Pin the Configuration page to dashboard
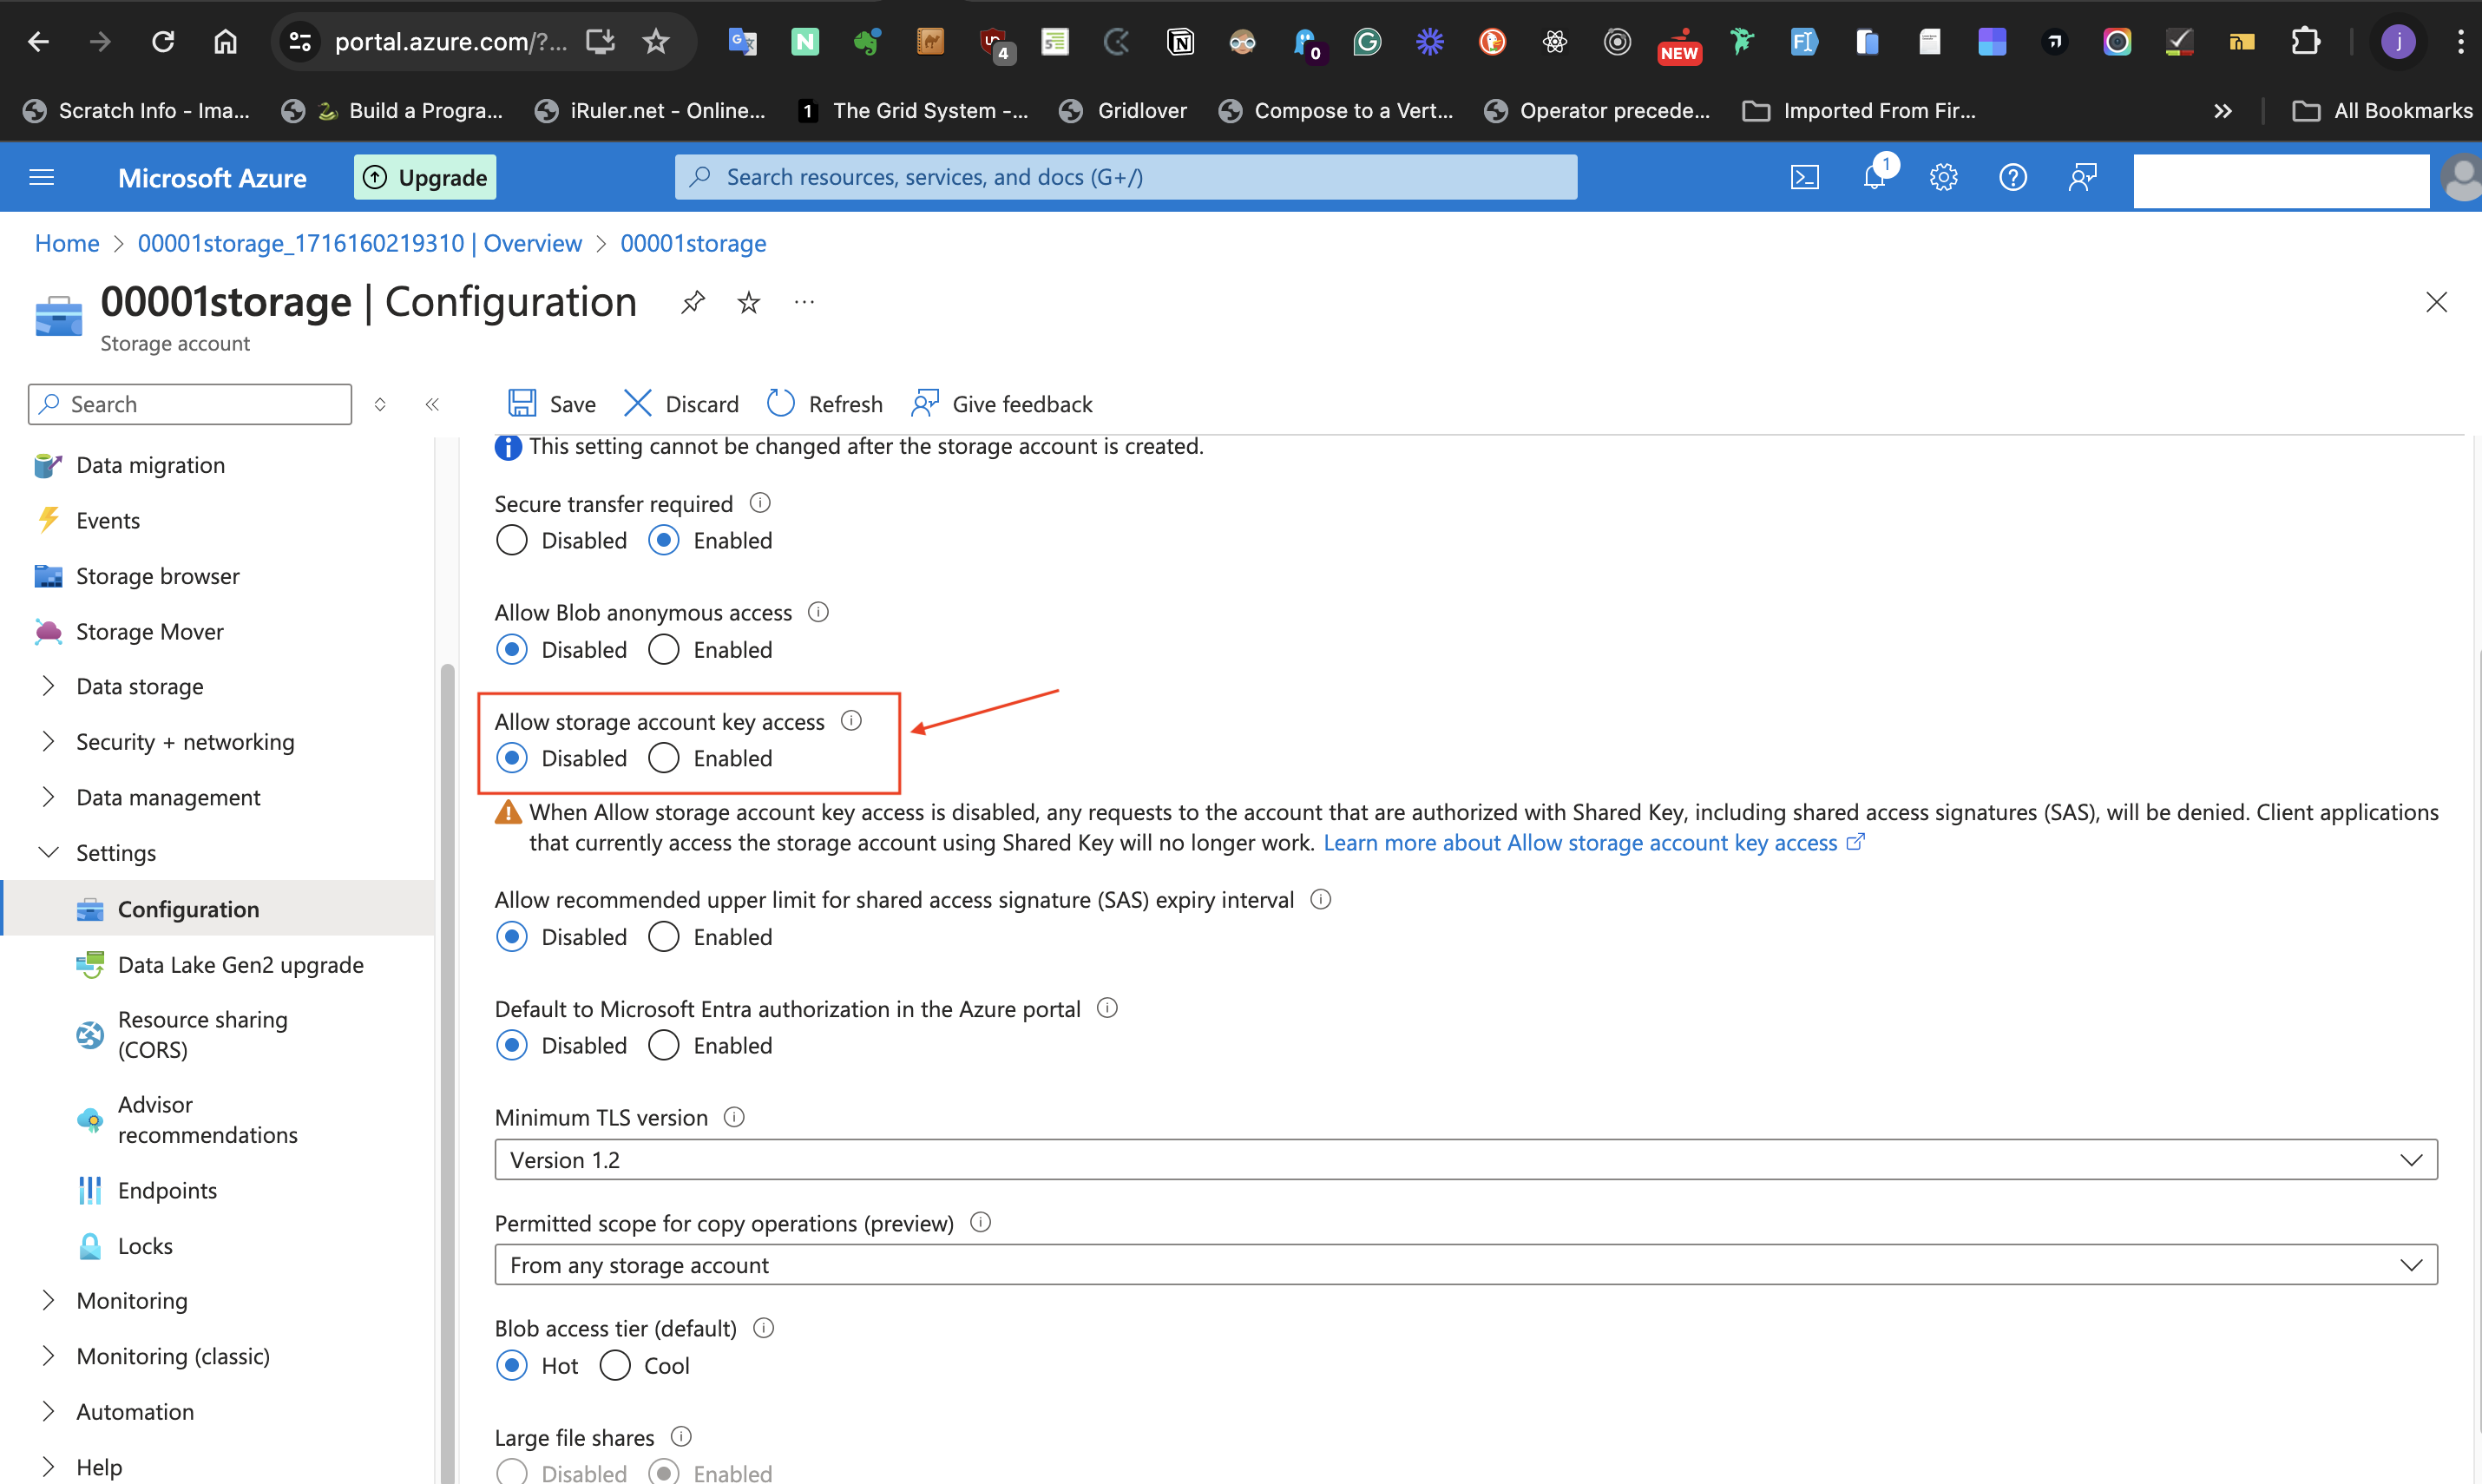Screen dimensions: 2482x1484 pyautogui.click(x=692, y=301)
